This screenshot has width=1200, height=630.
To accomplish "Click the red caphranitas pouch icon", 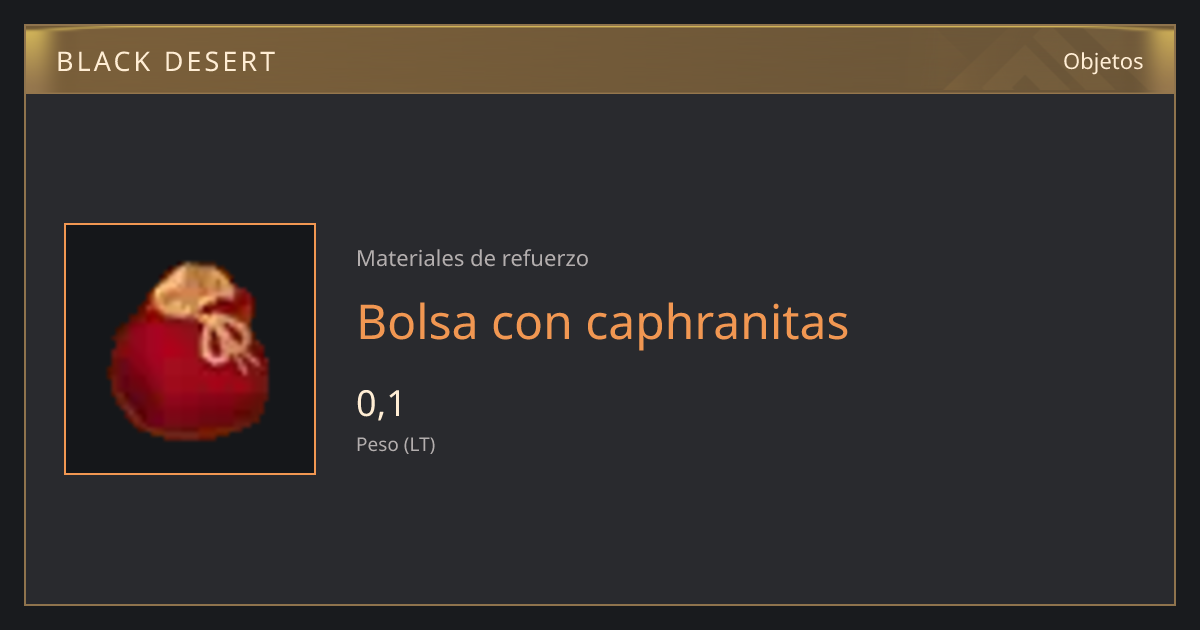I will (x=188, y=350).
